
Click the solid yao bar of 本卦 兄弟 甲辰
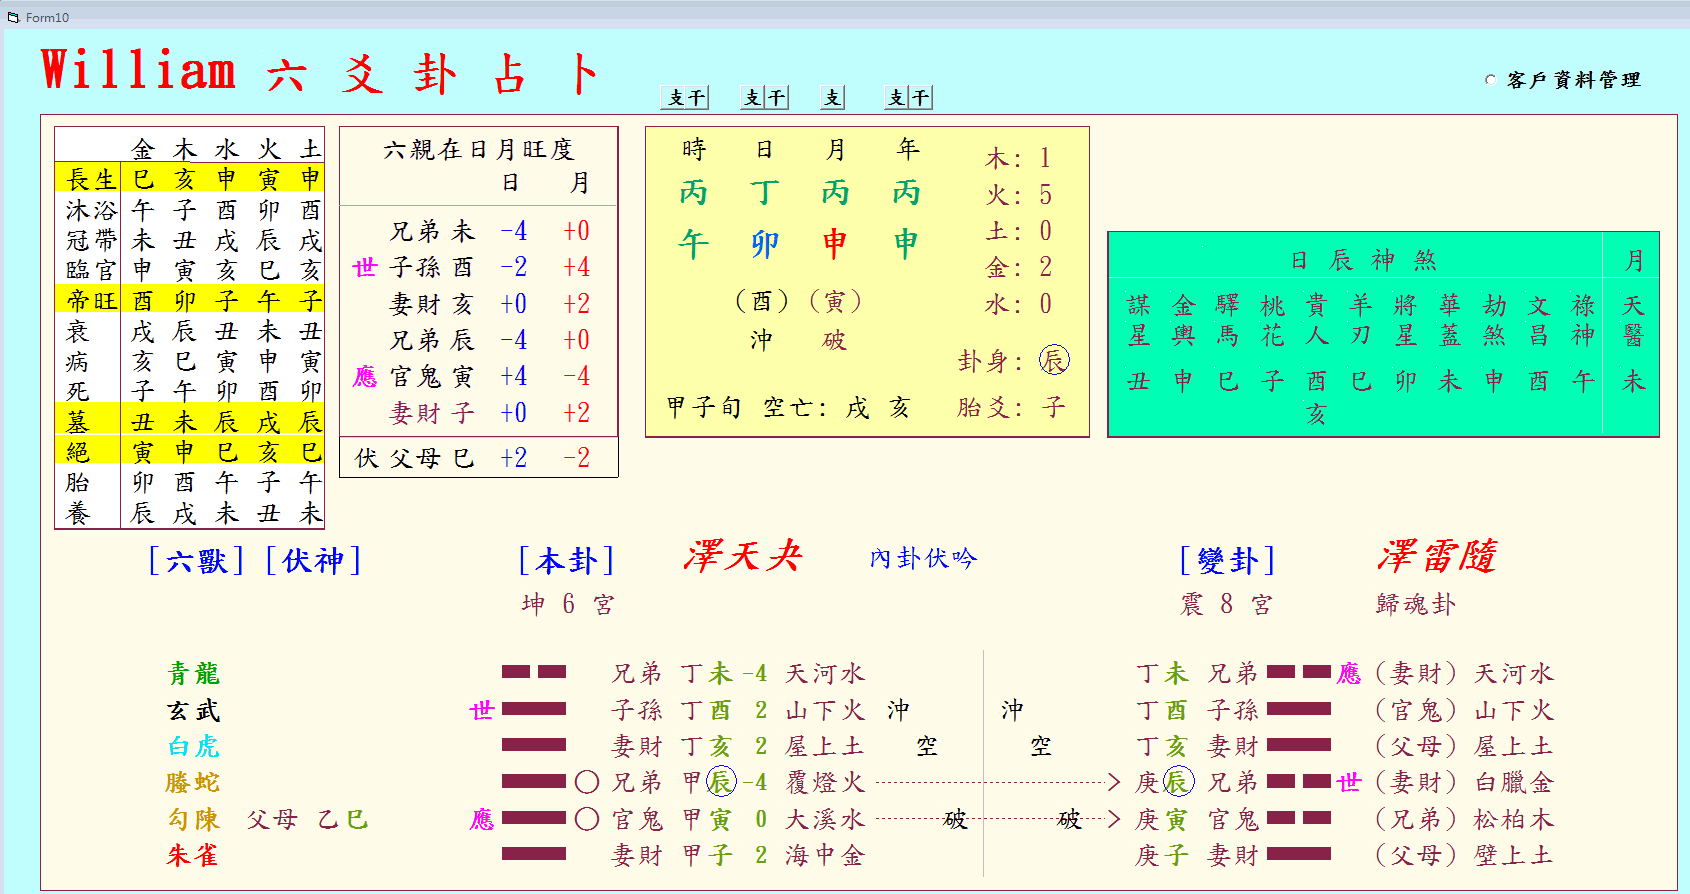point(534,781)
